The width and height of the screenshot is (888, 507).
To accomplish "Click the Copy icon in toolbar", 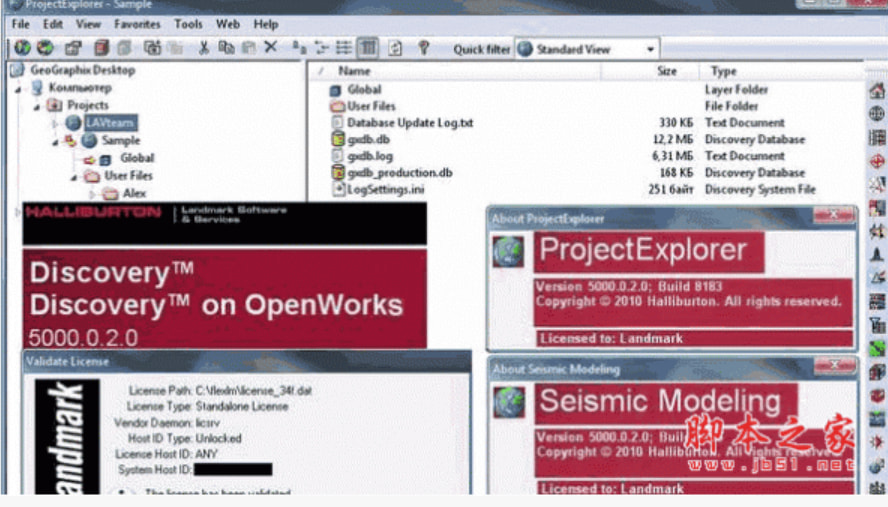I will (226, 47).
